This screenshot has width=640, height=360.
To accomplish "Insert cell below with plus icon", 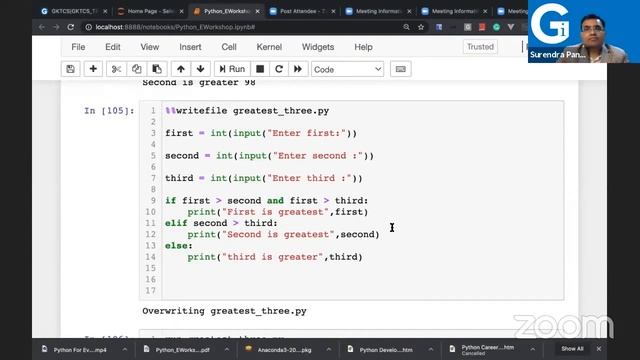I will point(93,69).
